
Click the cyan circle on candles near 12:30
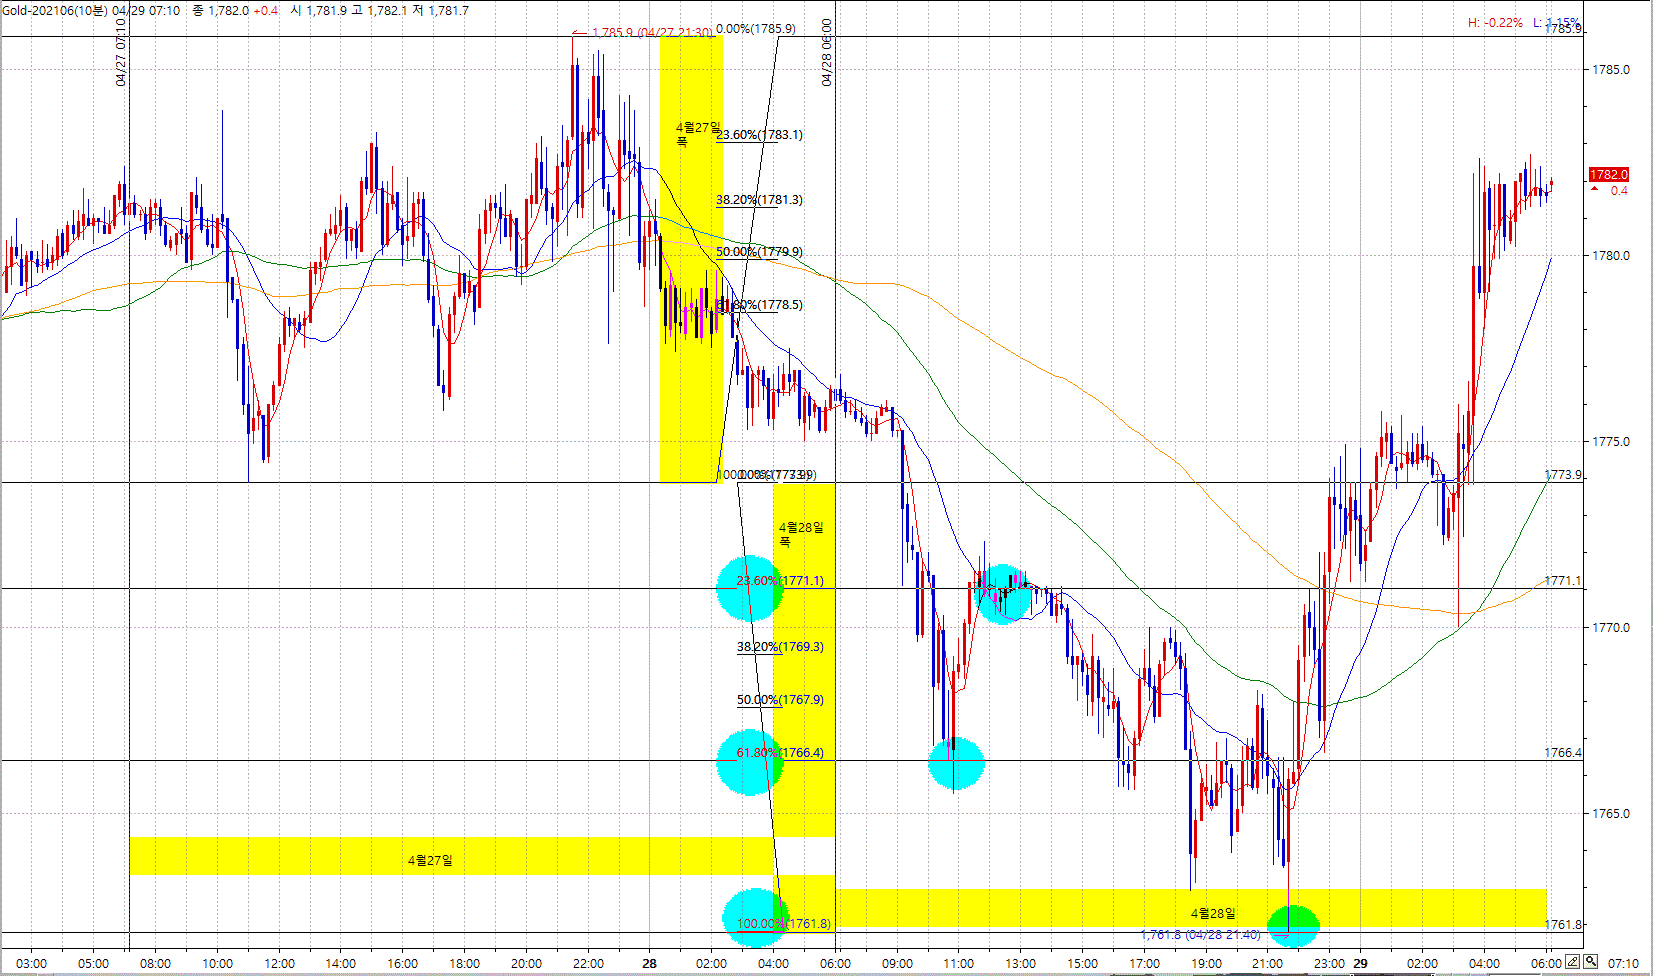[1002, 594]
